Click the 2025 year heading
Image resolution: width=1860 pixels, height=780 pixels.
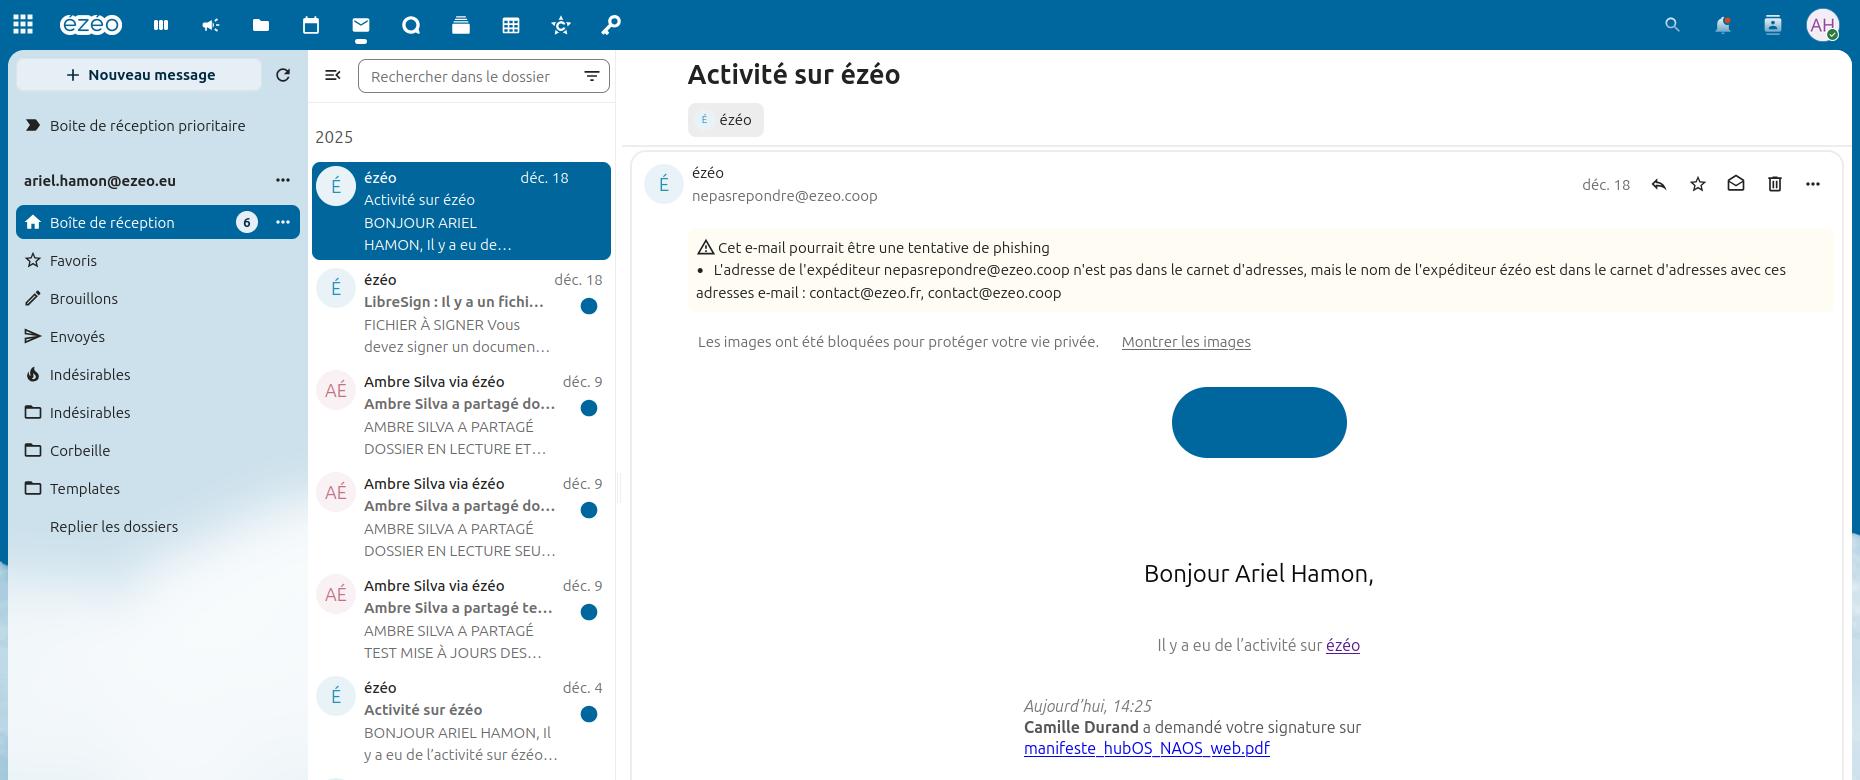(x=334, y=137)
